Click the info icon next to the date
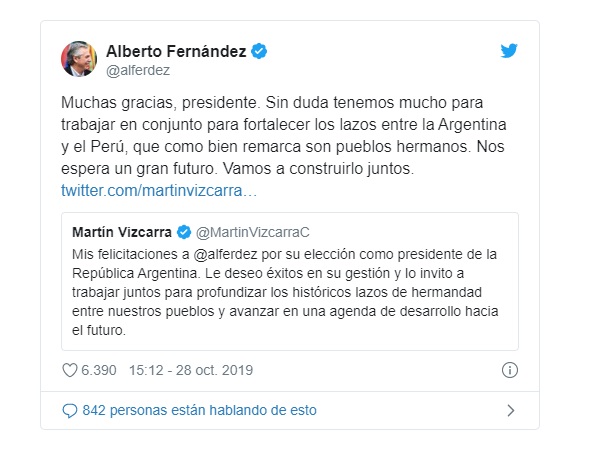This screenshot has height=449, width=603. point(510,370)
